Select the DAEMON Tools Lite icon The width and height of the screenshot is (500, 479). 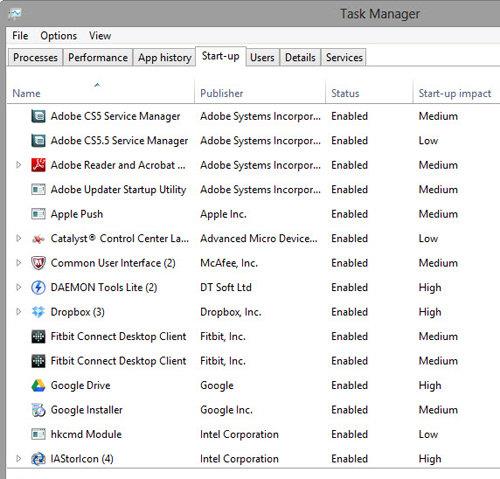[x=38, y=287]
